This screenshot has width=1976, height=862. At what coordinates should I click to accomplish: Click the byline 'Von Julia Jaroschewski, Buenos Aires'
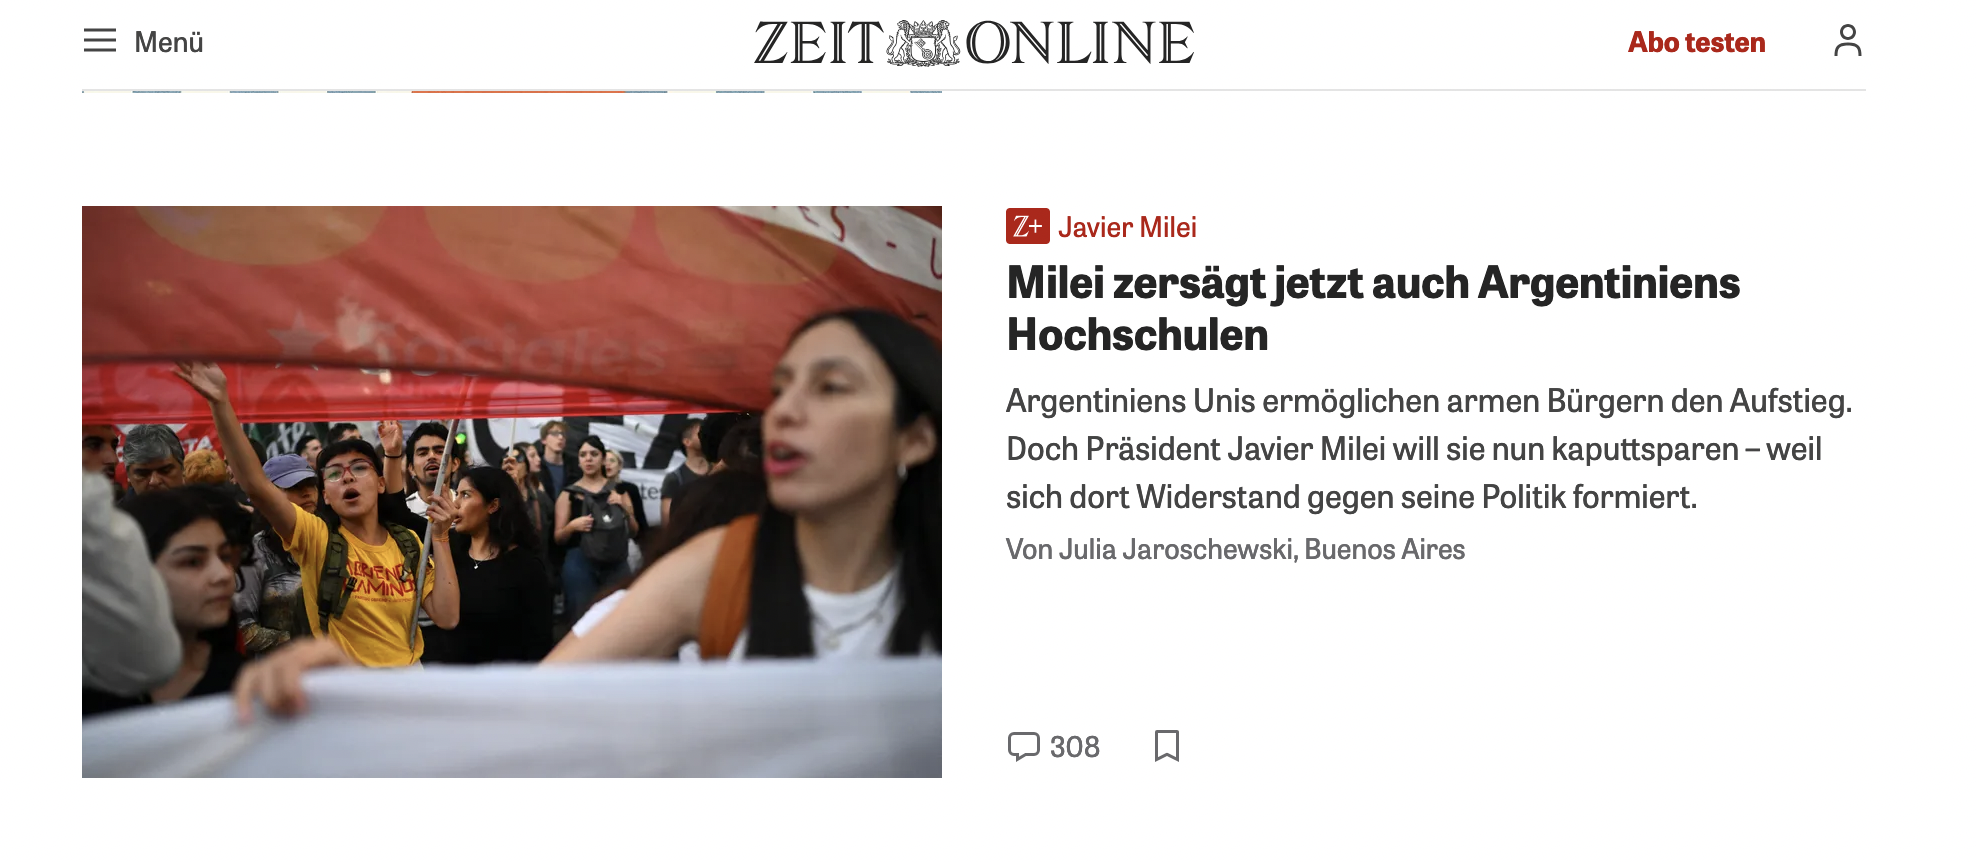1235,549
